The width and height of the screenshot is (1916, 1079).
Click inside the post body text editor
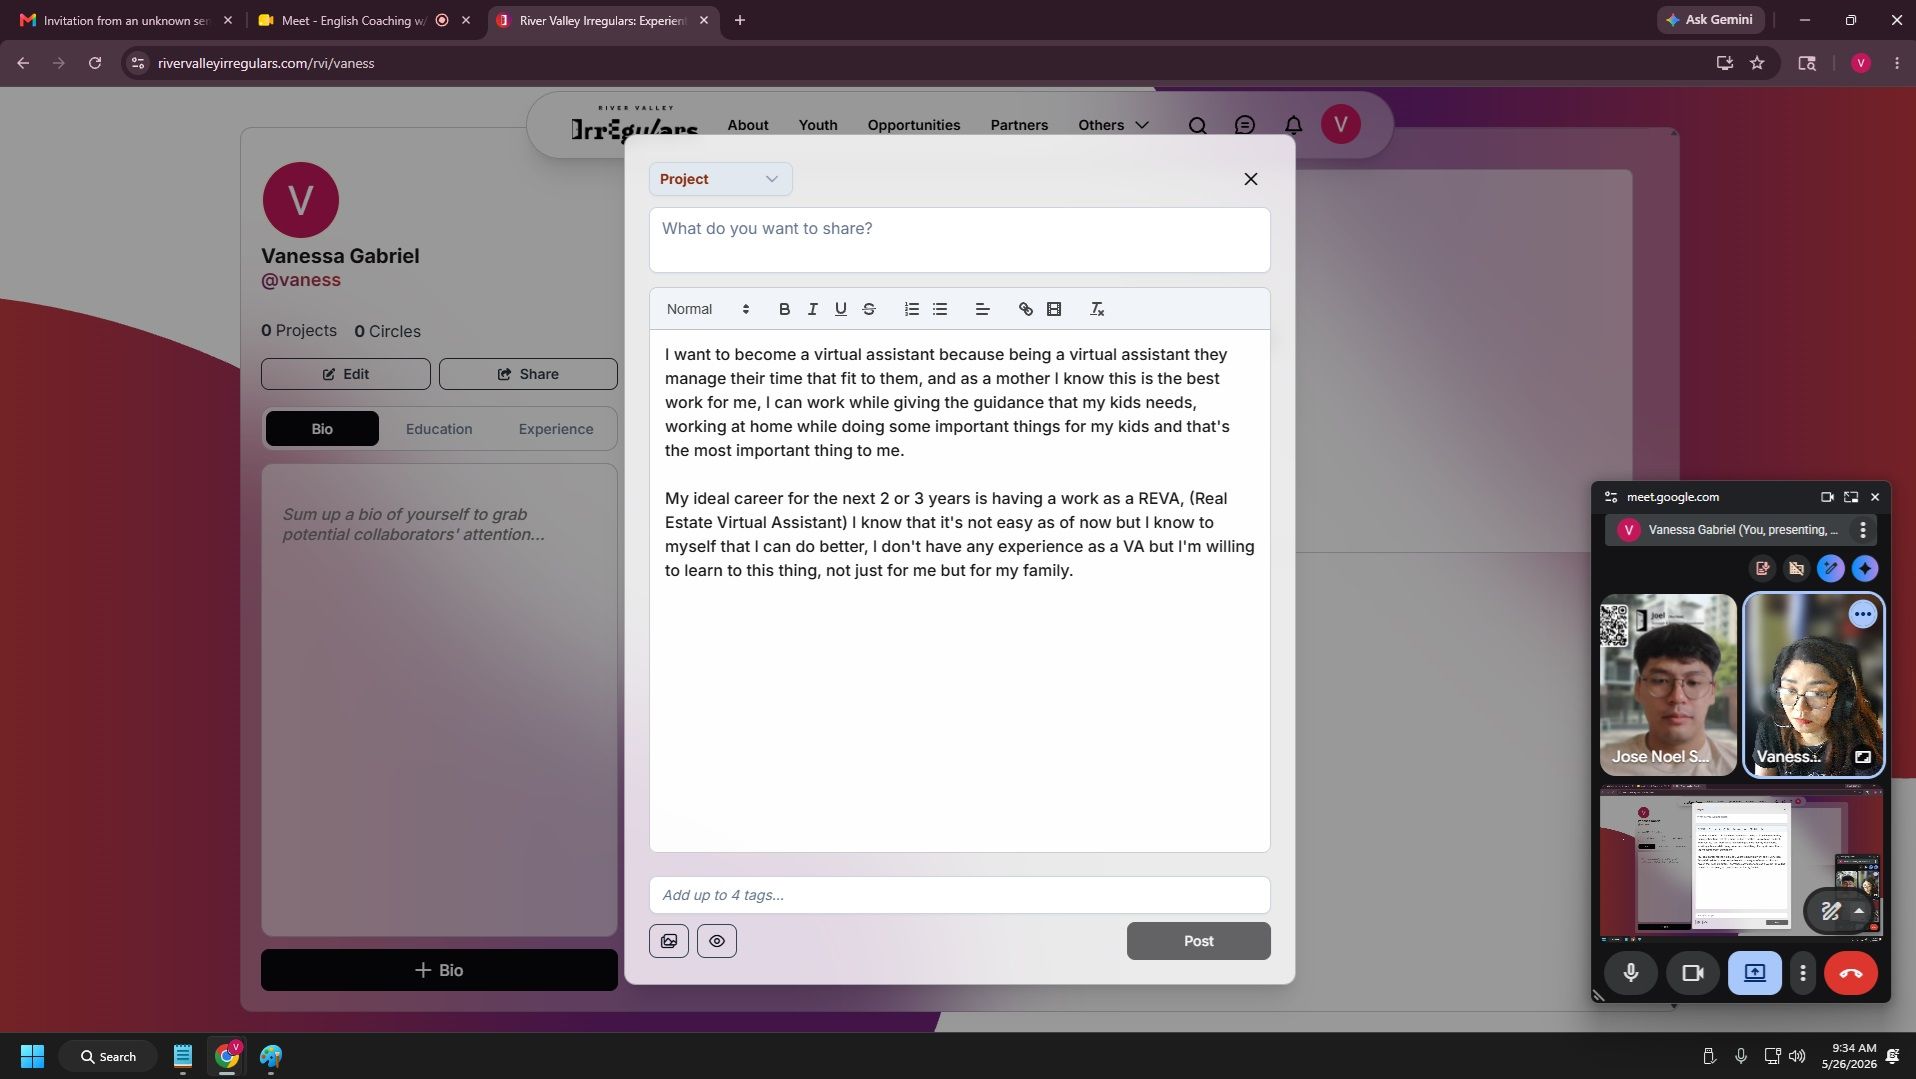coord(959,590)
